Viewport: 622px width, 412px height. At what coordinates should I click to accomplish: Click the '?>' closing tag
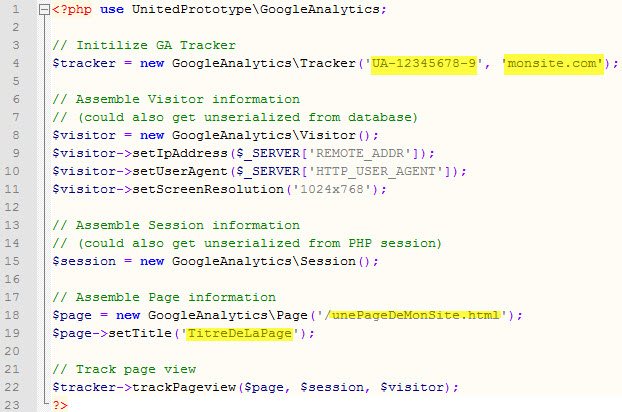[x=60, y=405]
